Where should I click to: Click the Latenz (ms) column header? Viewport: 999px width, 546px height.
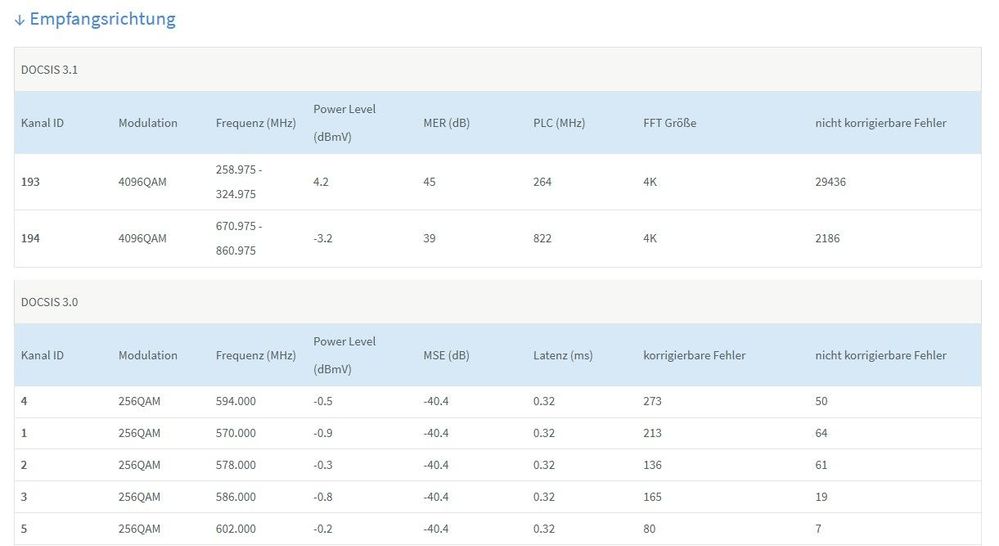[x=562, y=355]
